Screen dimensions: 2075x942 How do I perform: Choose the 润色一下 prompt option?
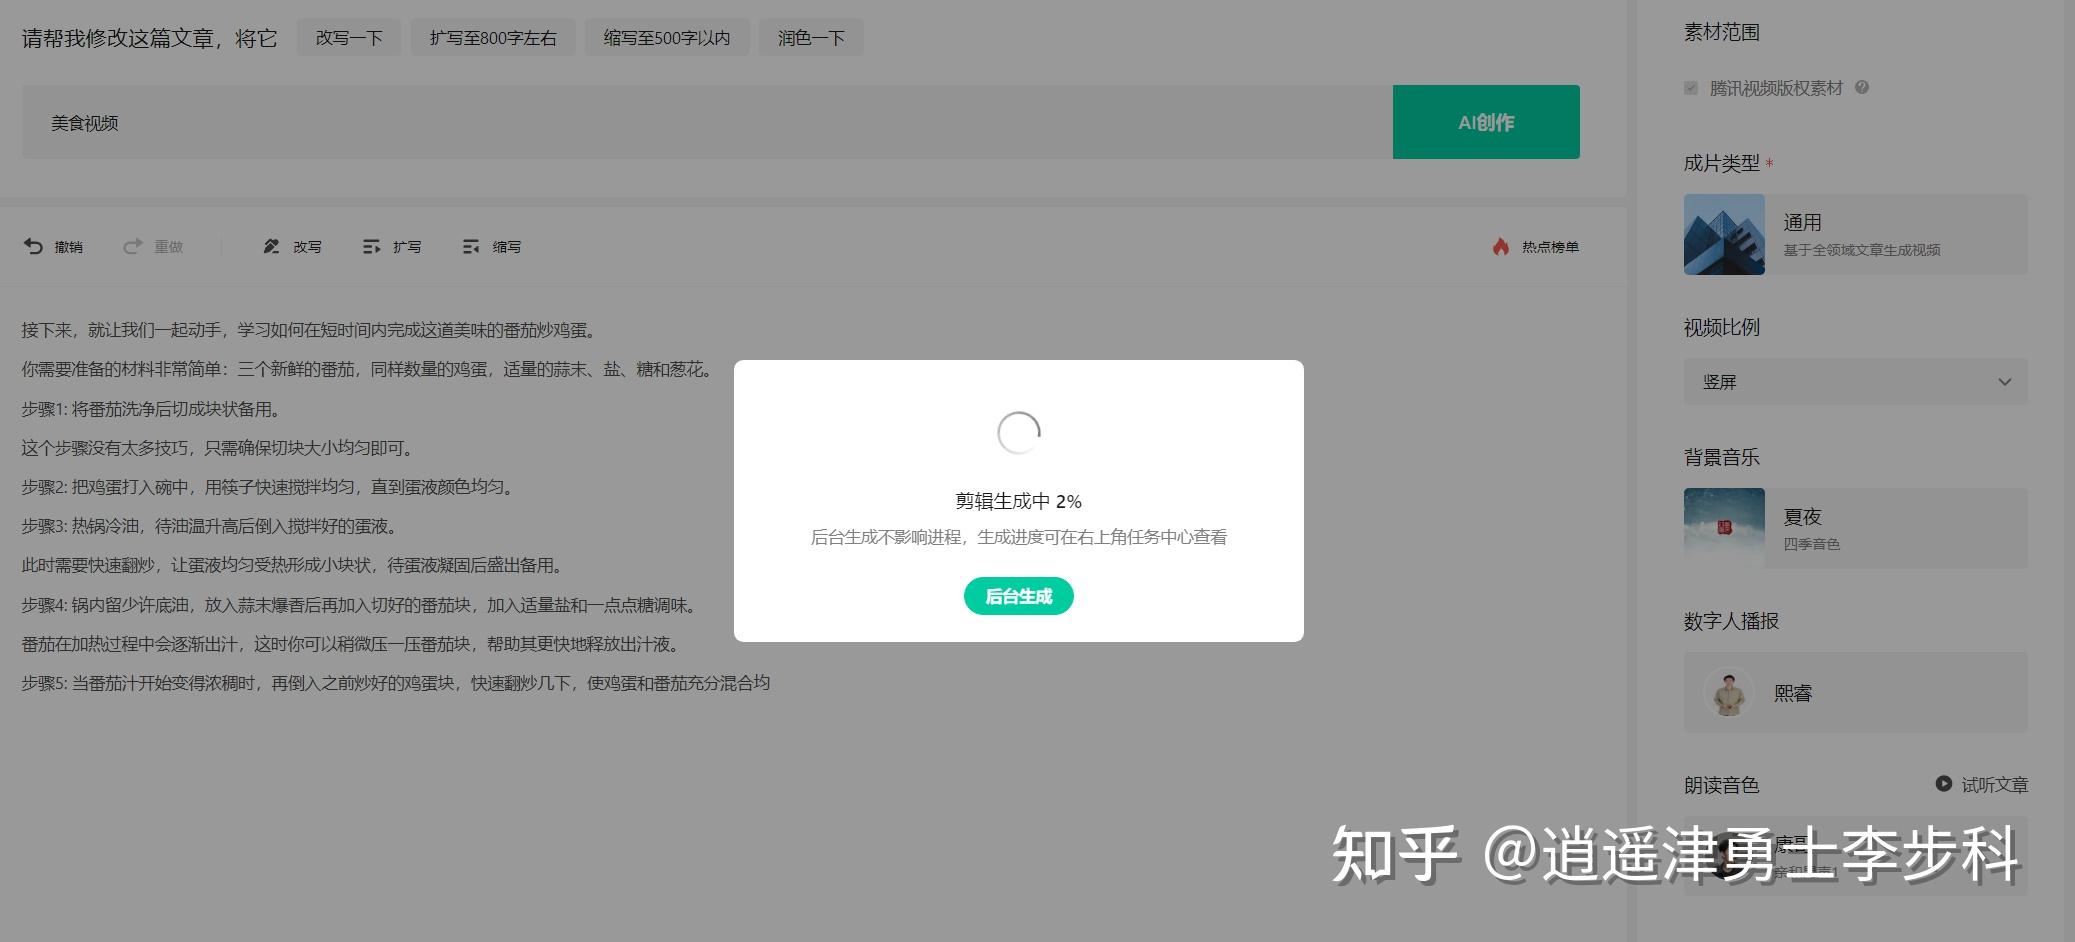811,38
